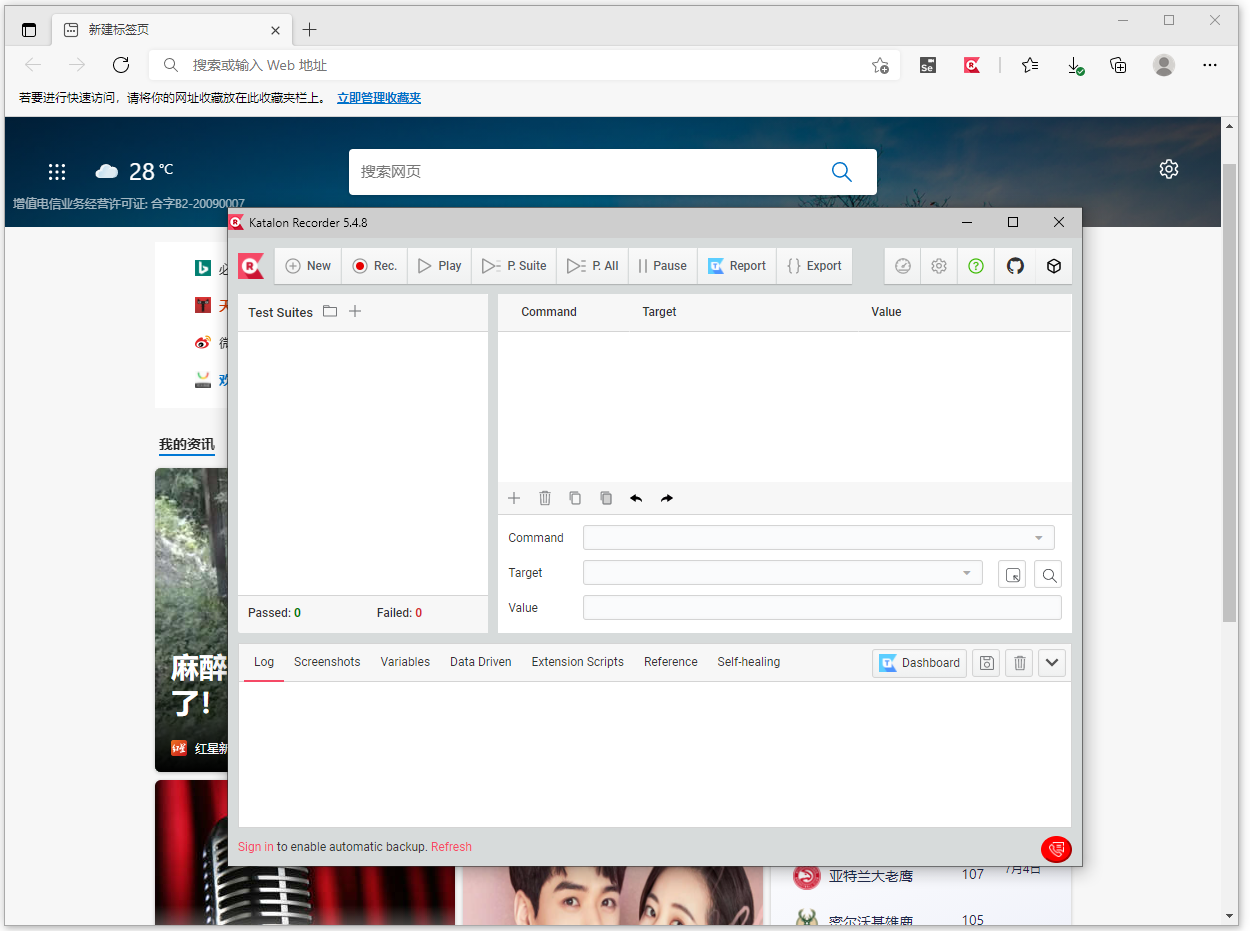Open Edge Downloads icon
This screenshot has width=1250, height=931.
[x=1075, y=65]
